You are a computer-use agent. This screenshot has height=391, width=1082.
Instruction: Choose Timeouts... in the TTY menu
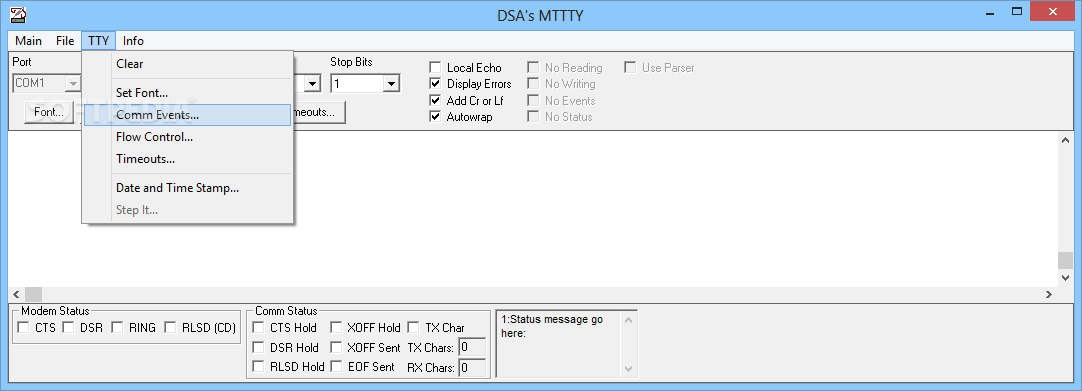188,159
